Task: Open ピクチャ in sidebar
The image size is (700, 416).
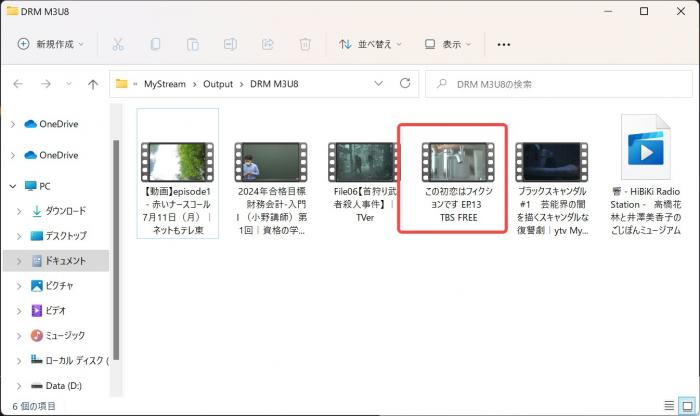Action: point(52,286)
